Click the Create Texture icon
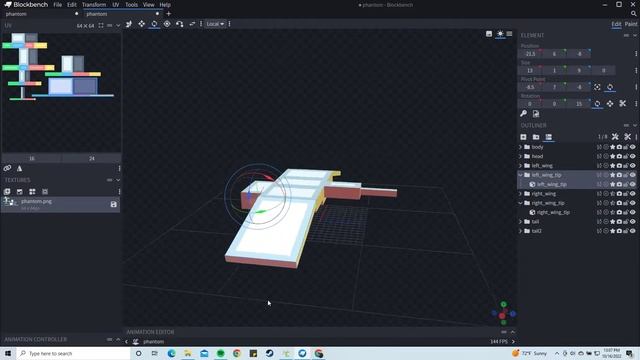640x360 pixels. pyautogui.click(x=20, y=191)
